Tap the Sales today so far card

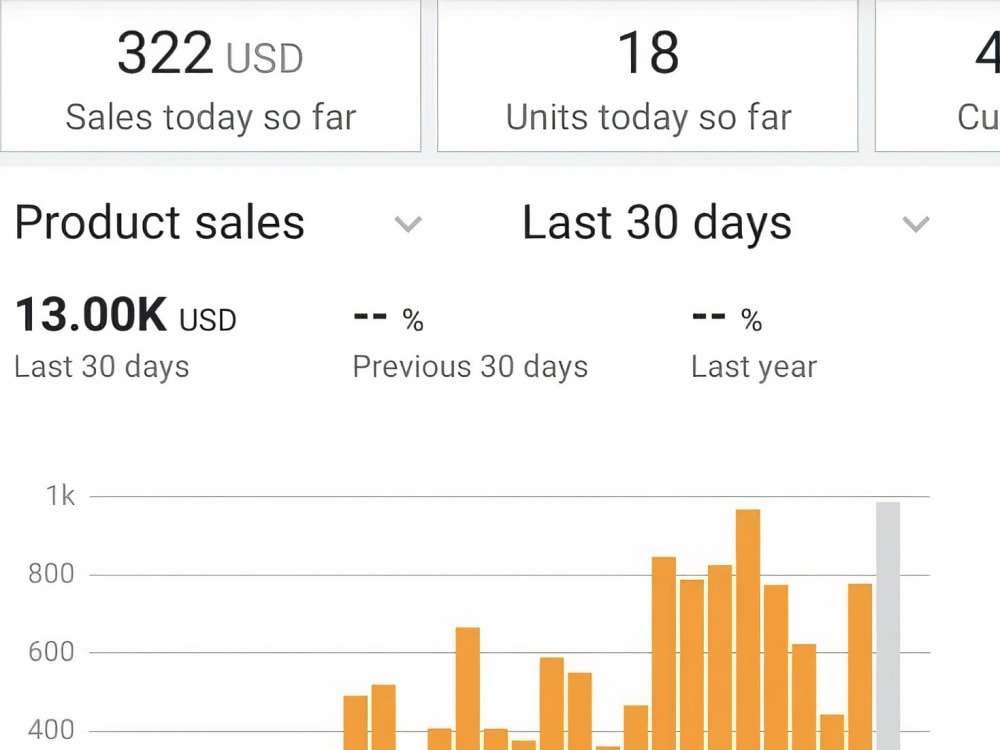coord(210,75)
